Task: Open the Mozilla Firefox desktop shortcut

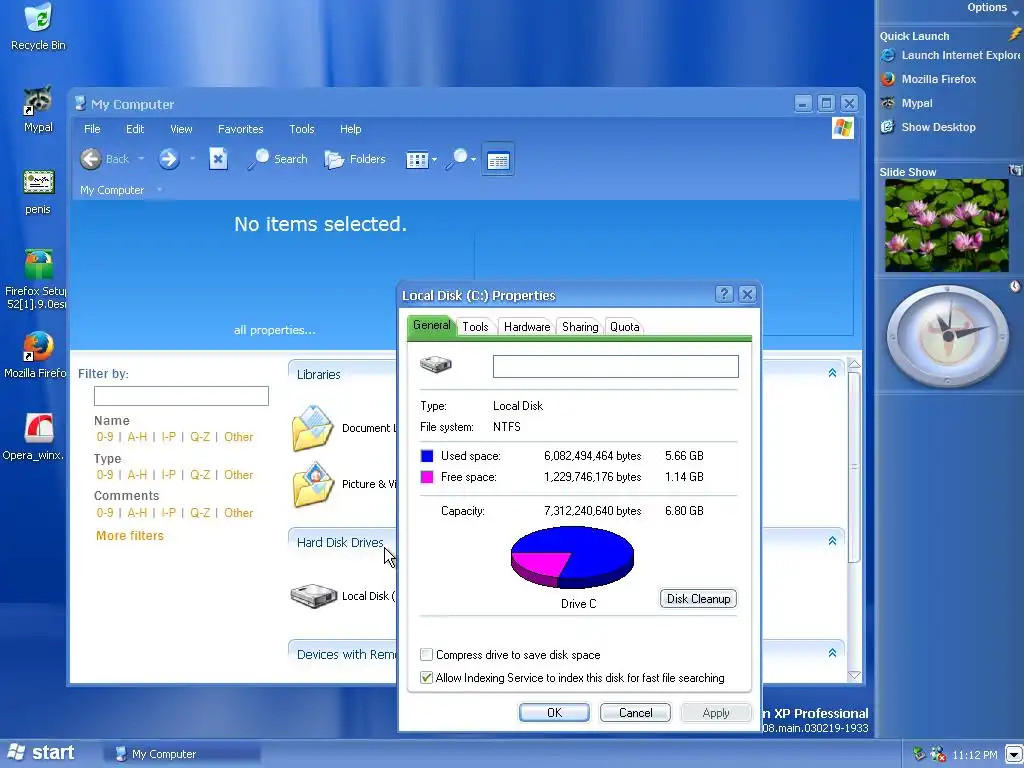Action: tap(38, 347)
